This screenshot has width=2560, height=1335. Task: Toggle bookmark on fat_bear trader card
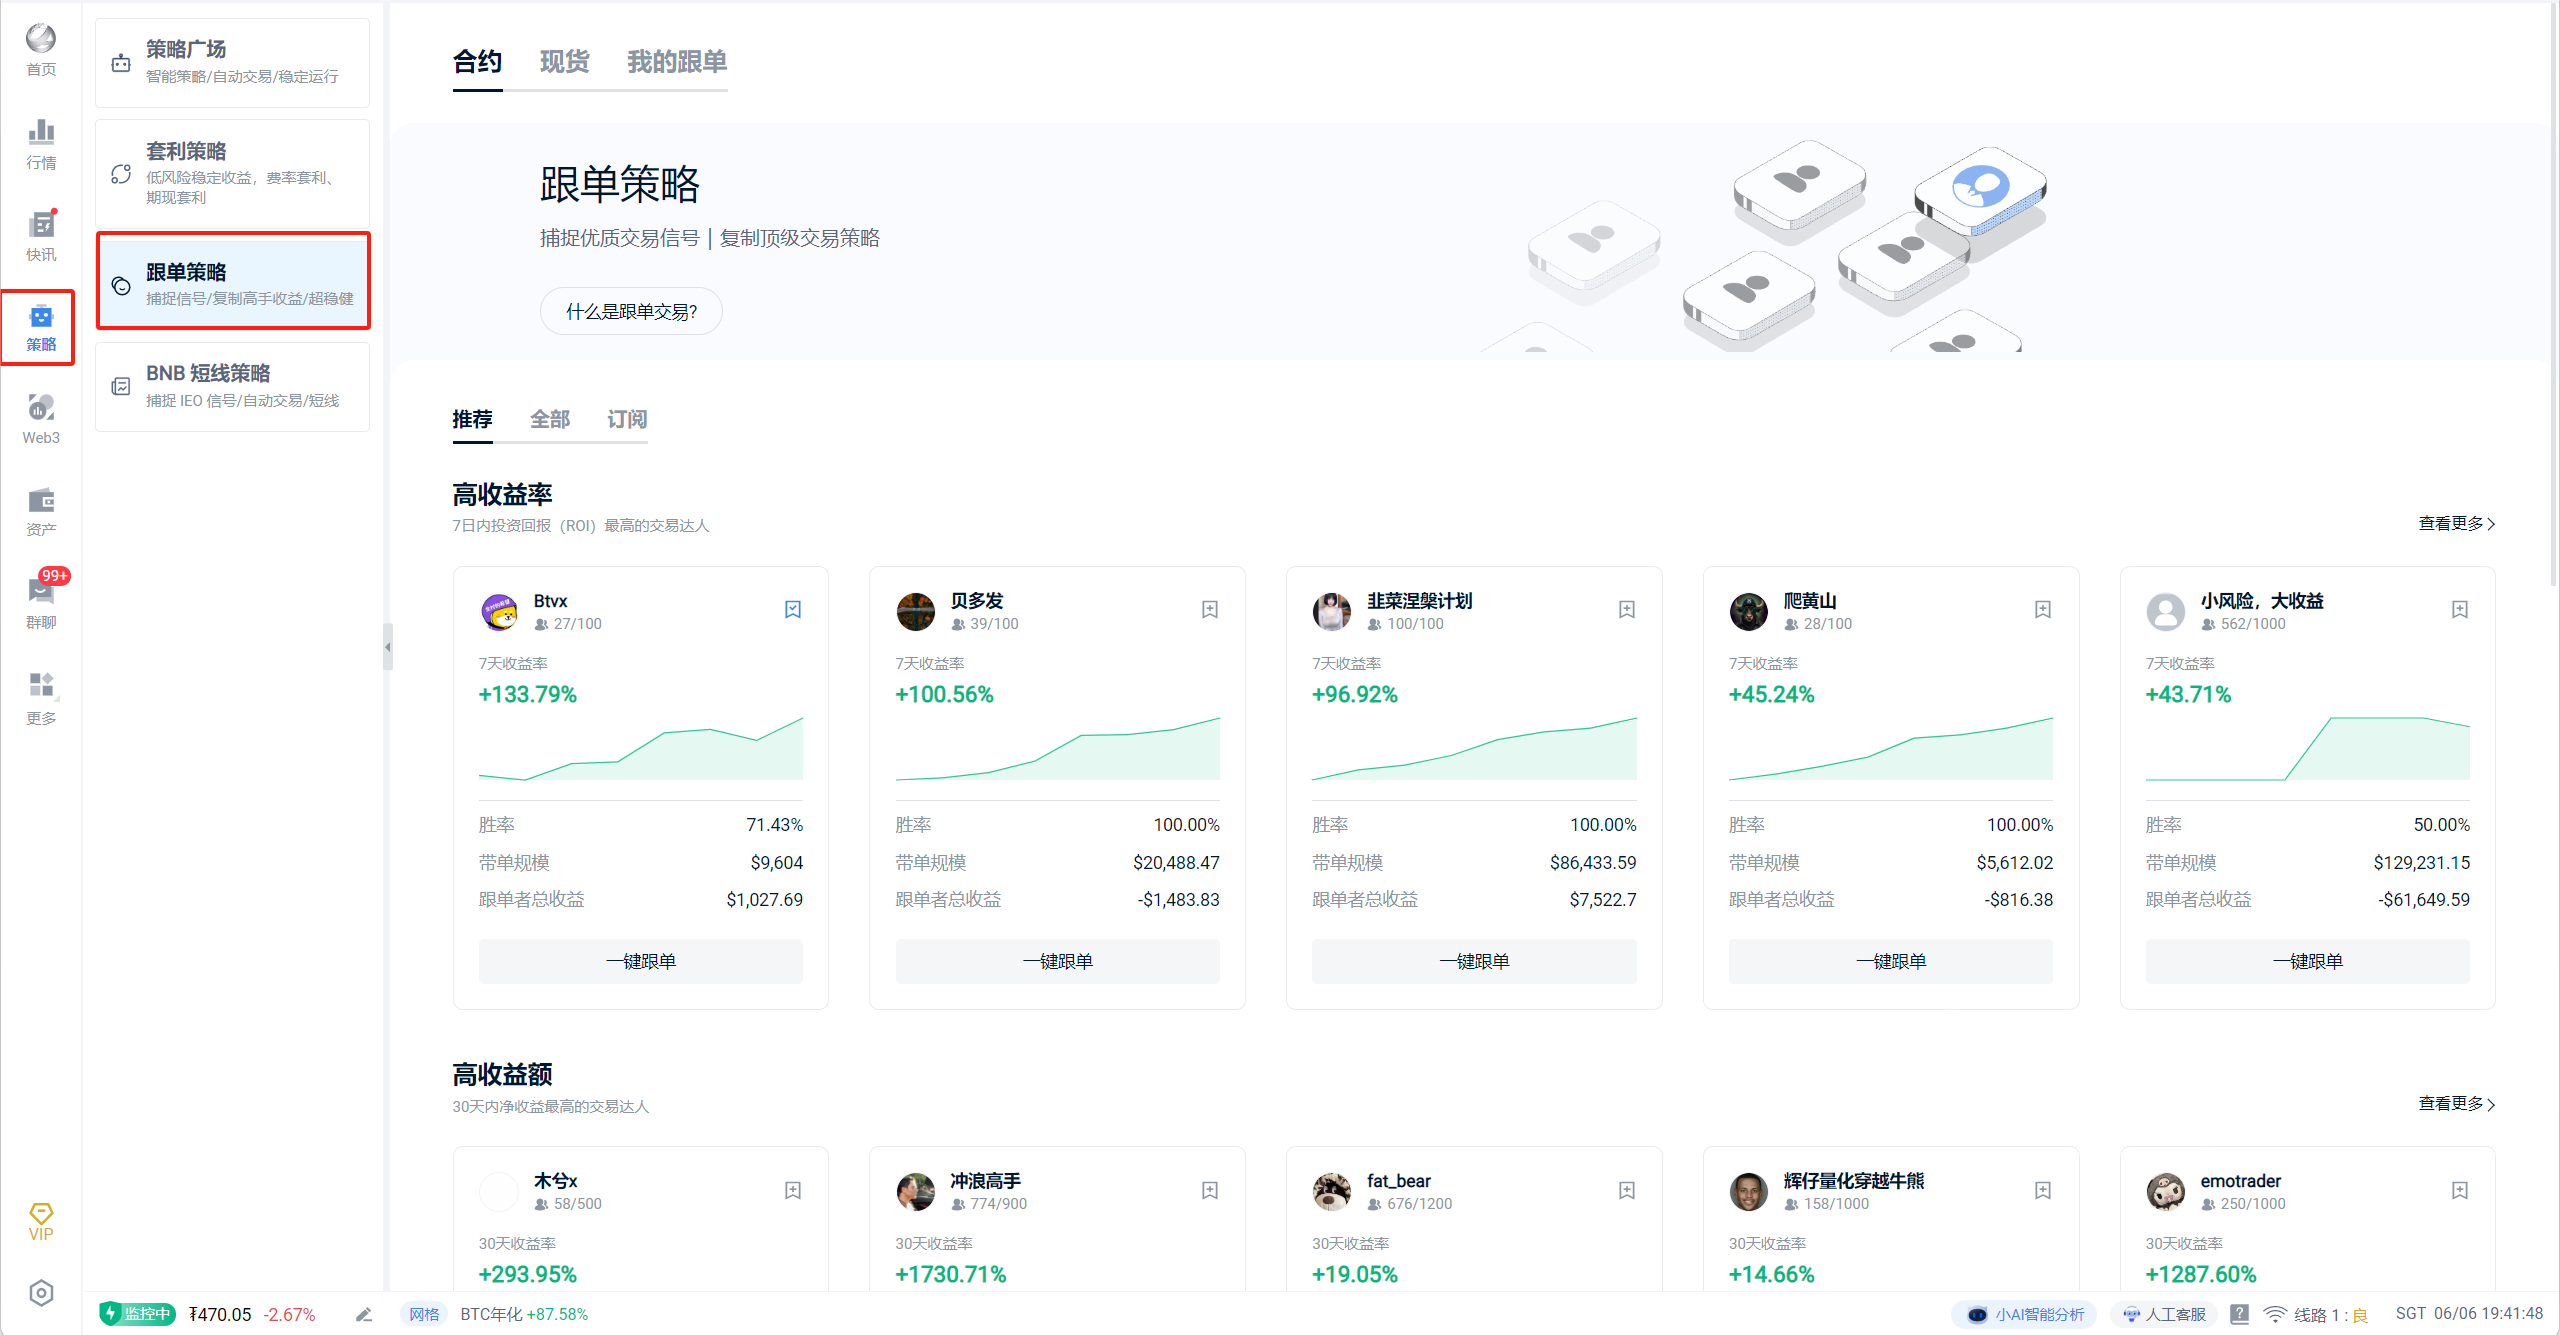coord(1627,1190)
